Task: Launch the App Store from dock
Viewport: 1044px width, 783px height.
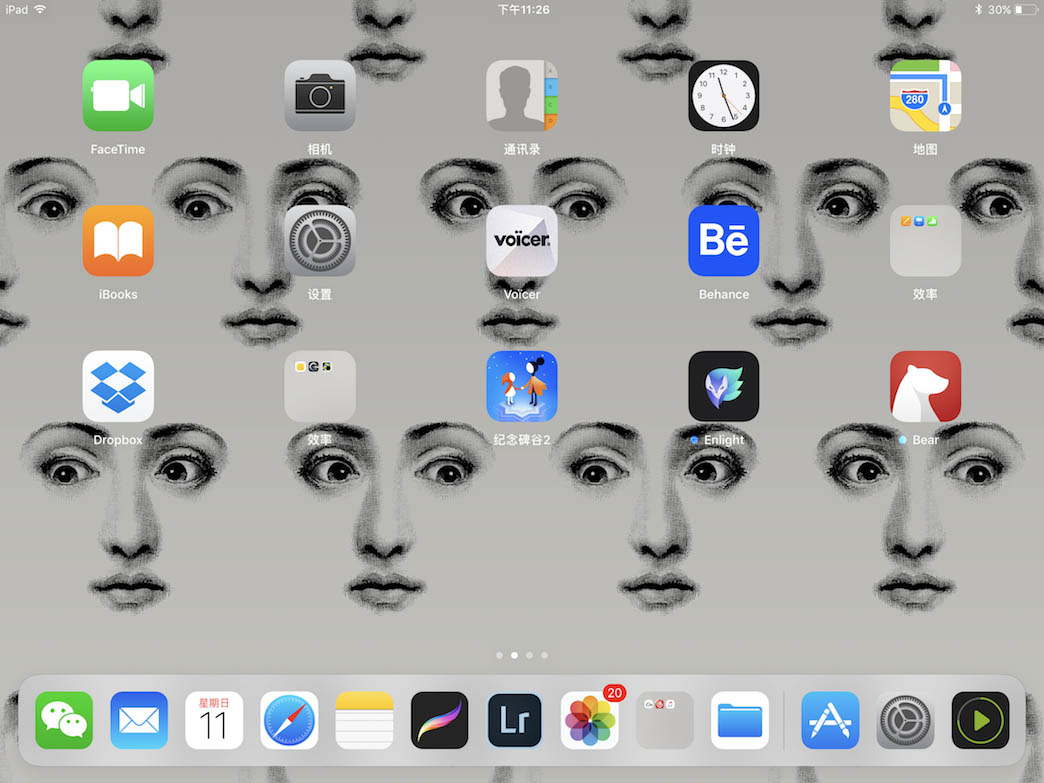Action: coord(830,720)
